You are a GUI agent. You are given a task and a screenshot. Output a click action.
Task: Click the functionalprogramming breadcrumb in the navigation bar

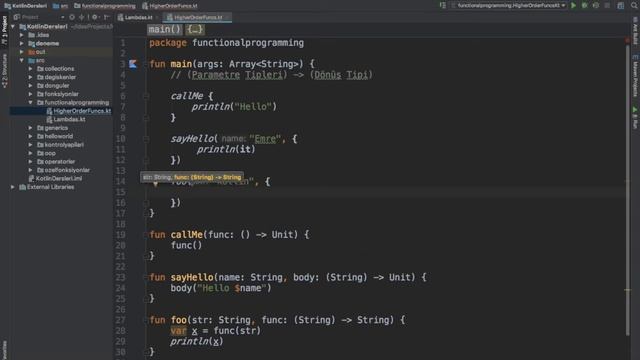pyautogui.click(x=105, y=6)
